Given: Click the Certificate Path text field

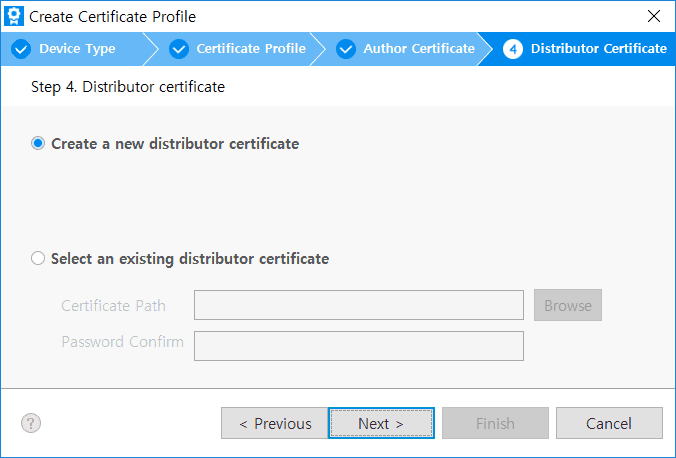Looking at the screenshot, I should pos(358,306).
